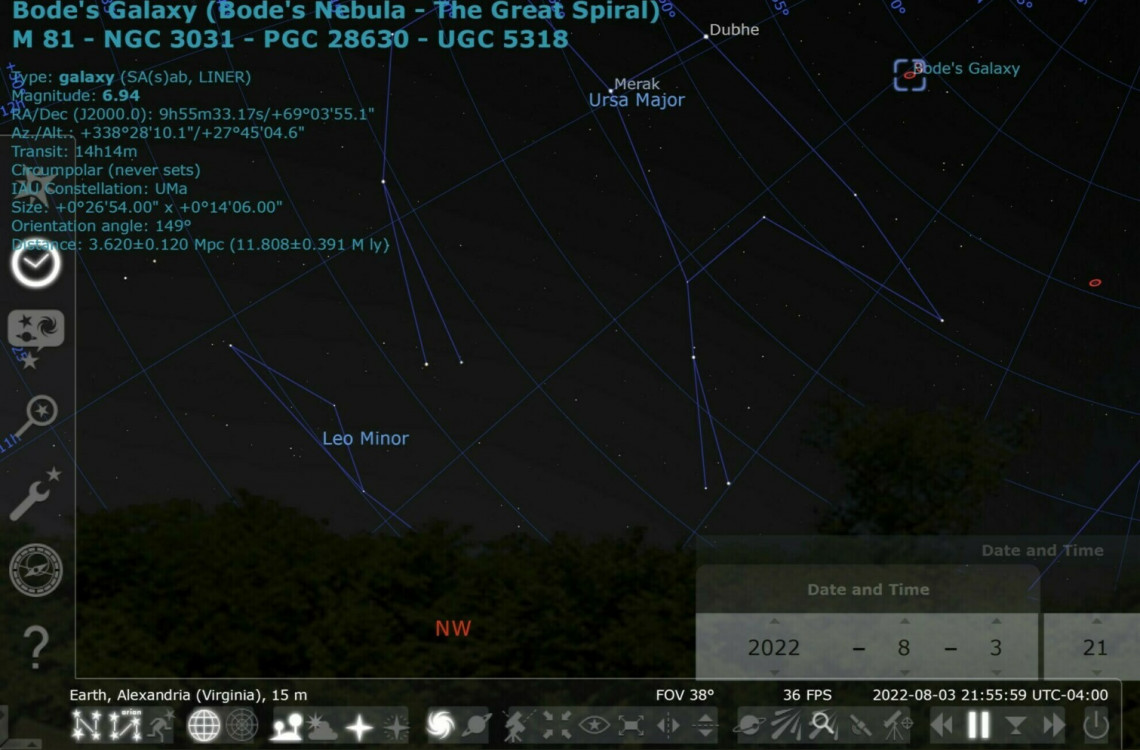Open sky and viewing options icon
The width and height of the screenshot is (1140, 750).
click(35, 339)
